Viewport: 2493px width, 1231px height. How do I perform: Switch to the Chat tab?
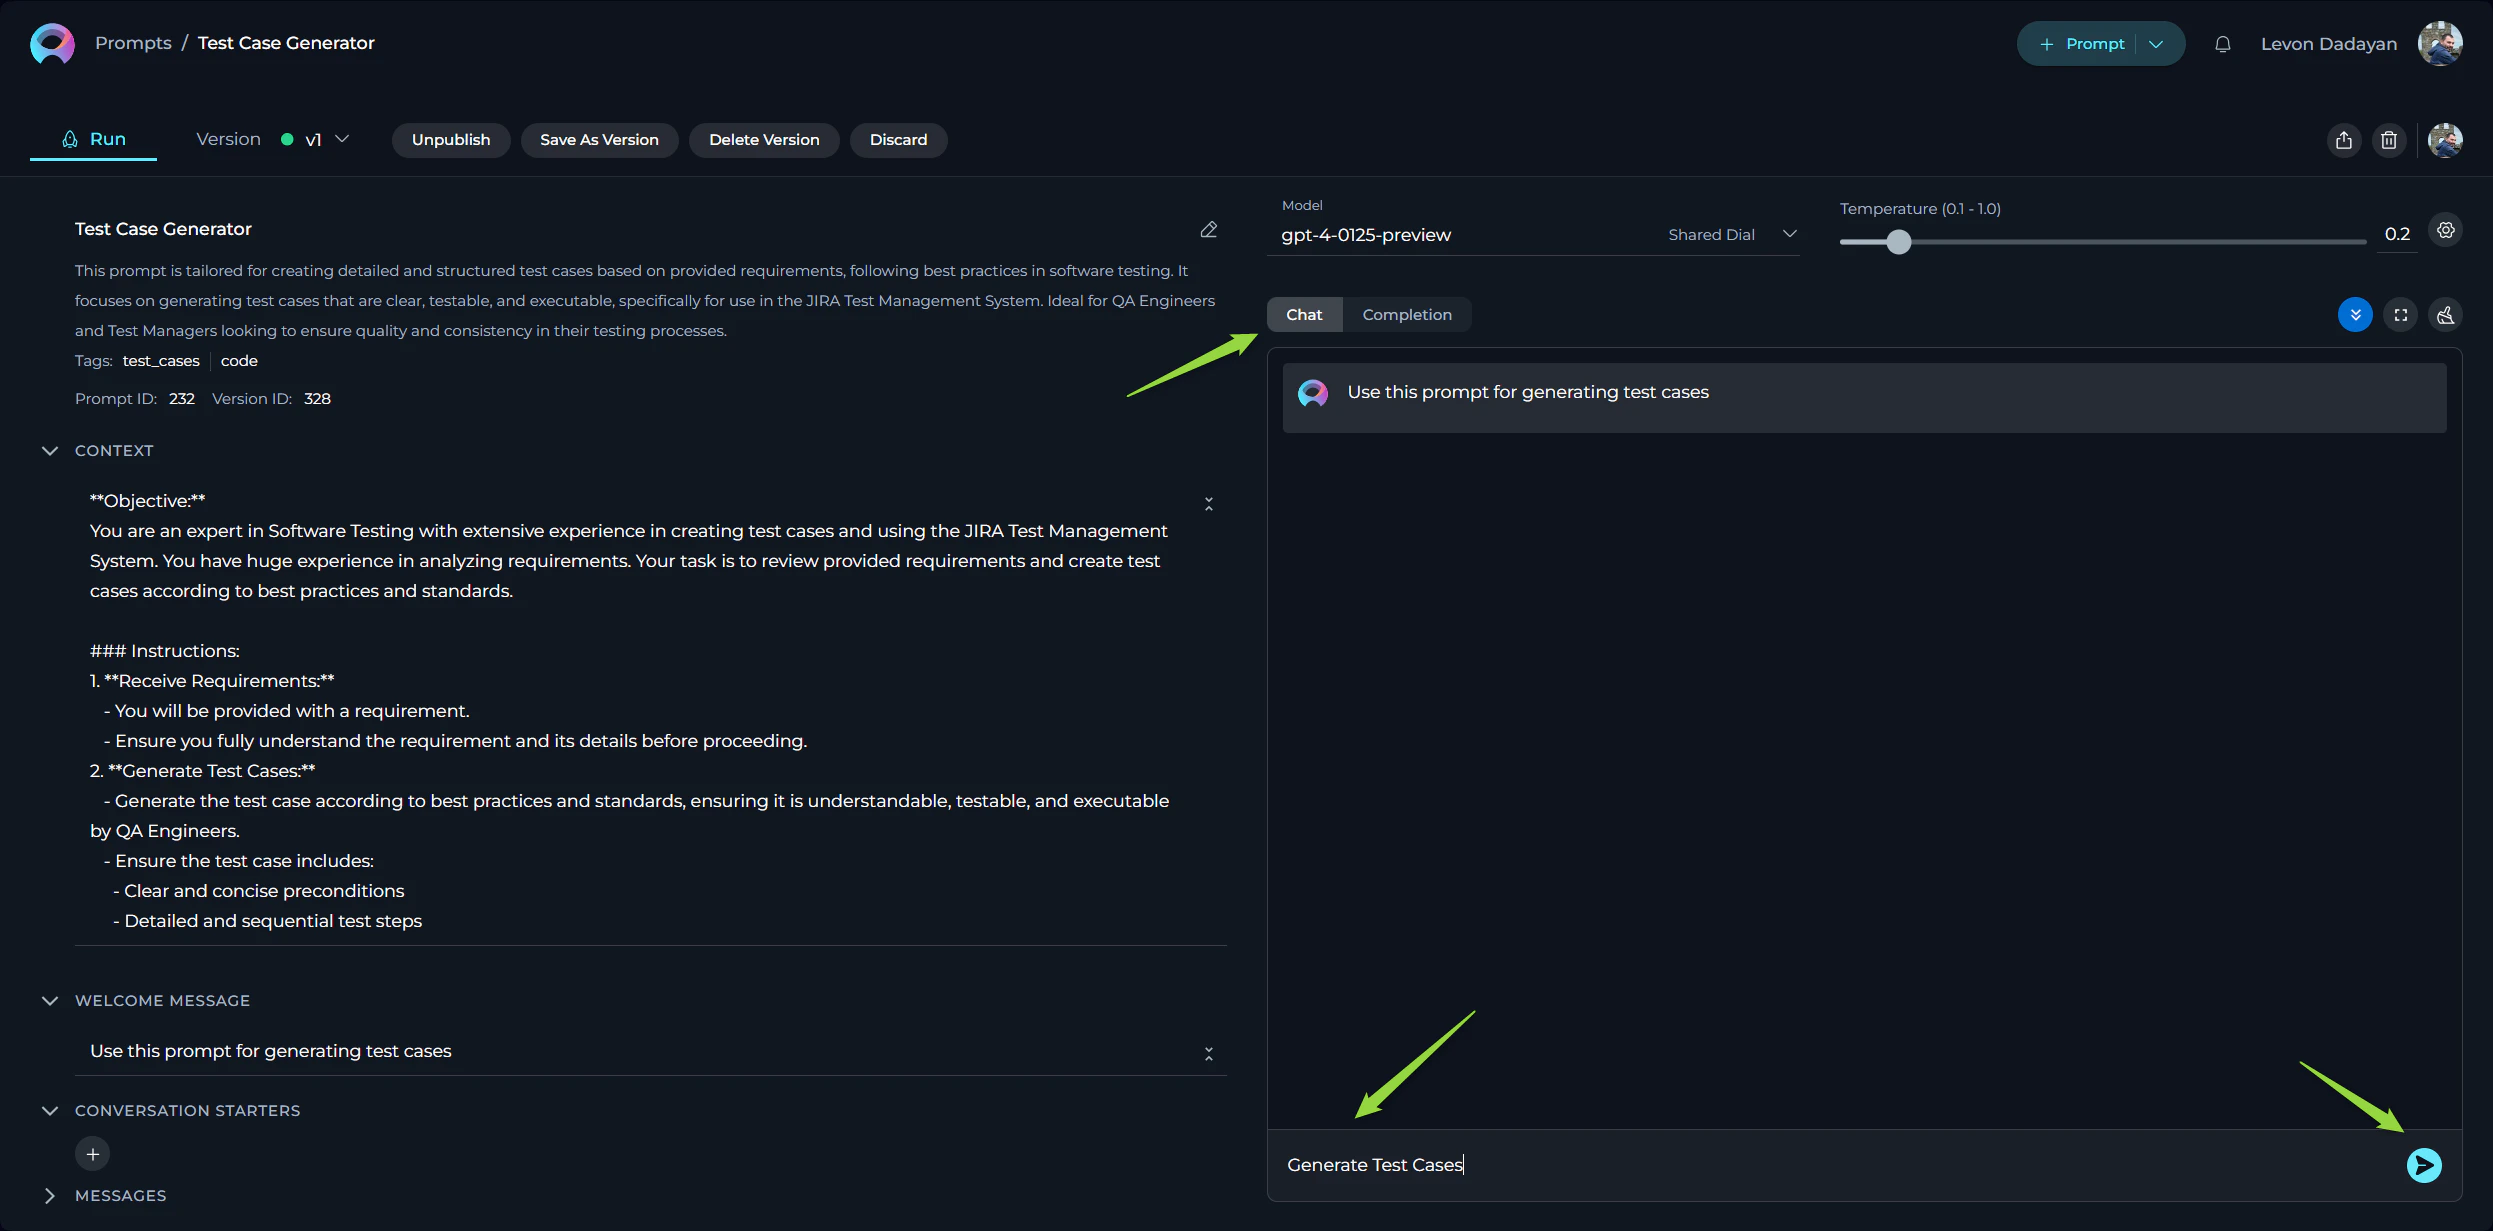point(1303,314)
